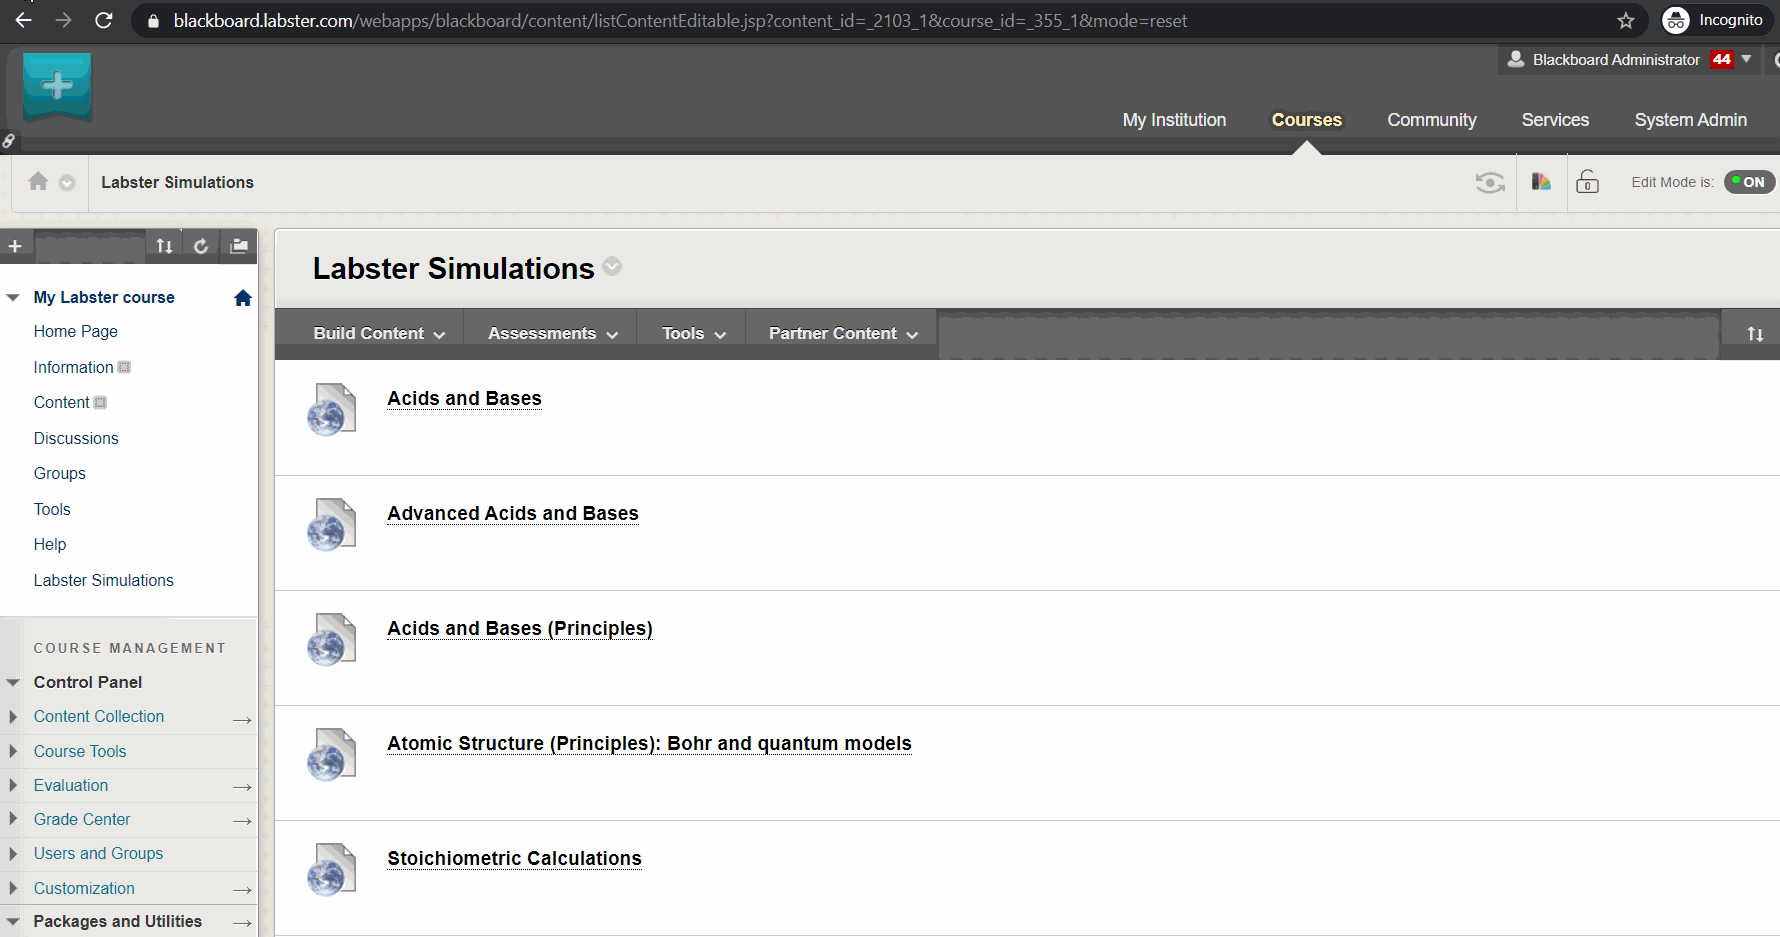Open Labster Simulations in the course menu
1780x937 pixels.
(103, 580)
